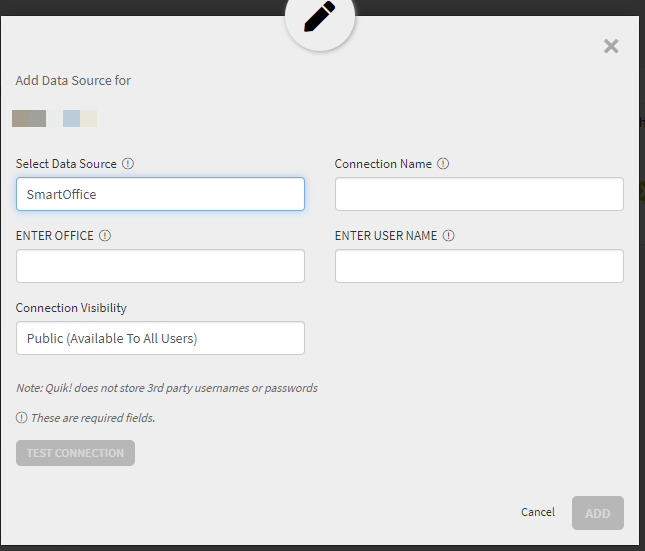Click the ADD button
Image resolution: width=645 pixels, height=551 pixels.
pyautogui.click(x=598, y=513)
